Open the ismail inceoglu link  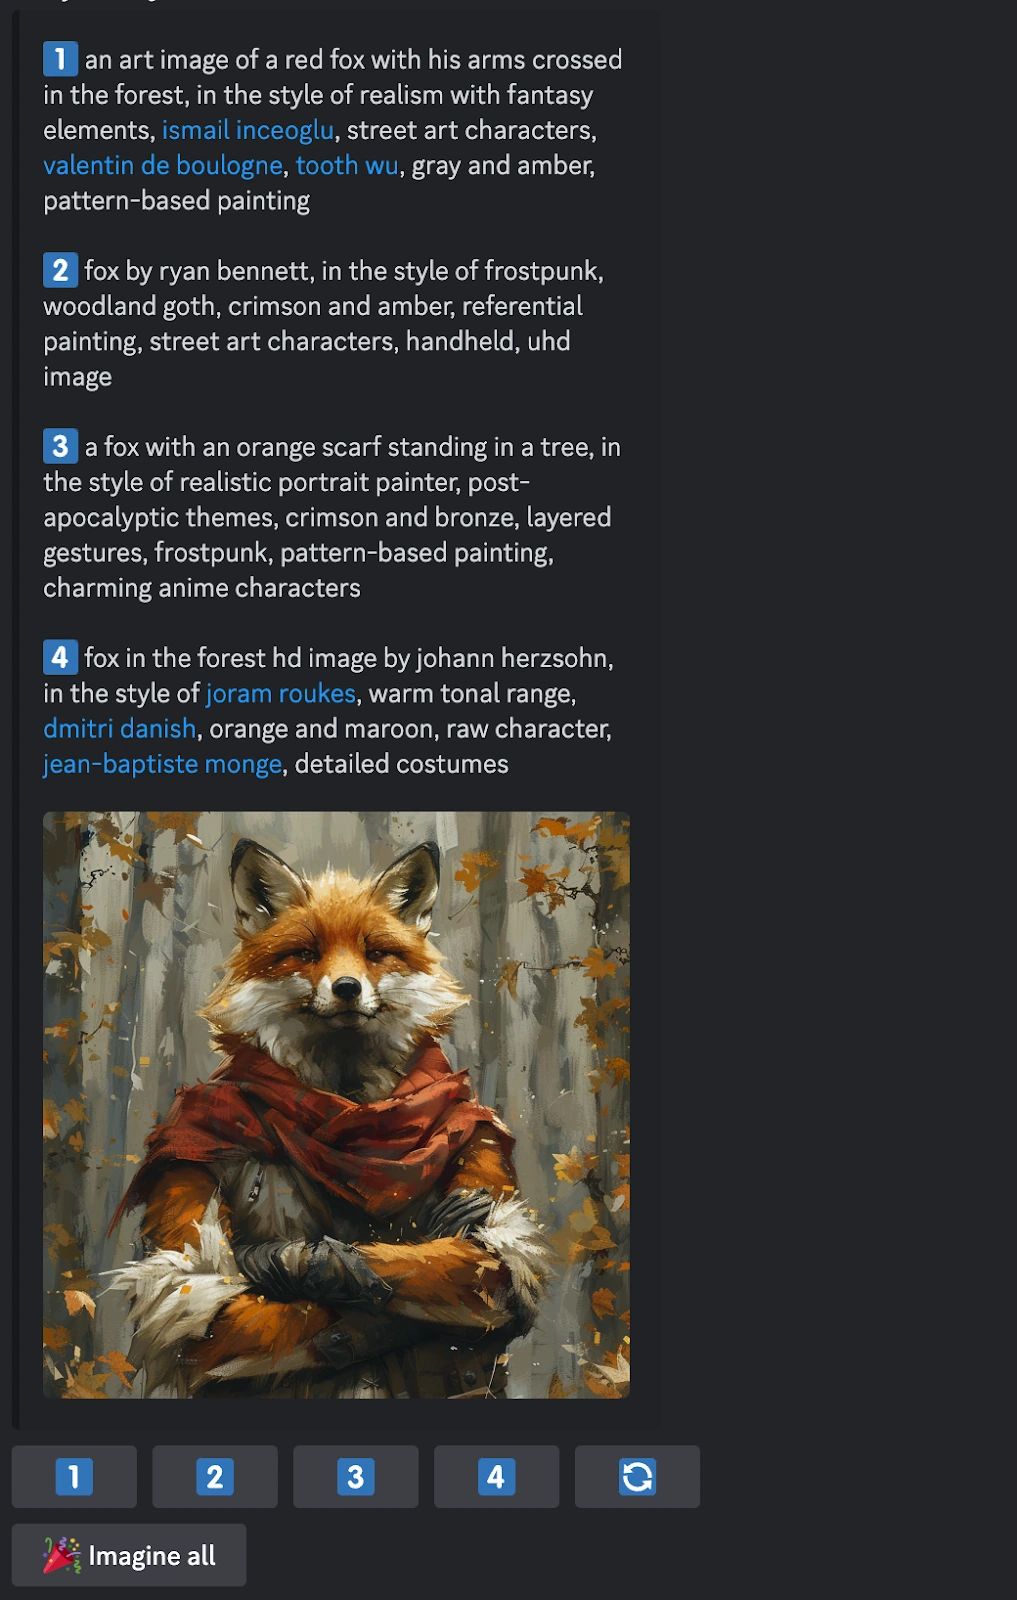click(x=248, y=130)
